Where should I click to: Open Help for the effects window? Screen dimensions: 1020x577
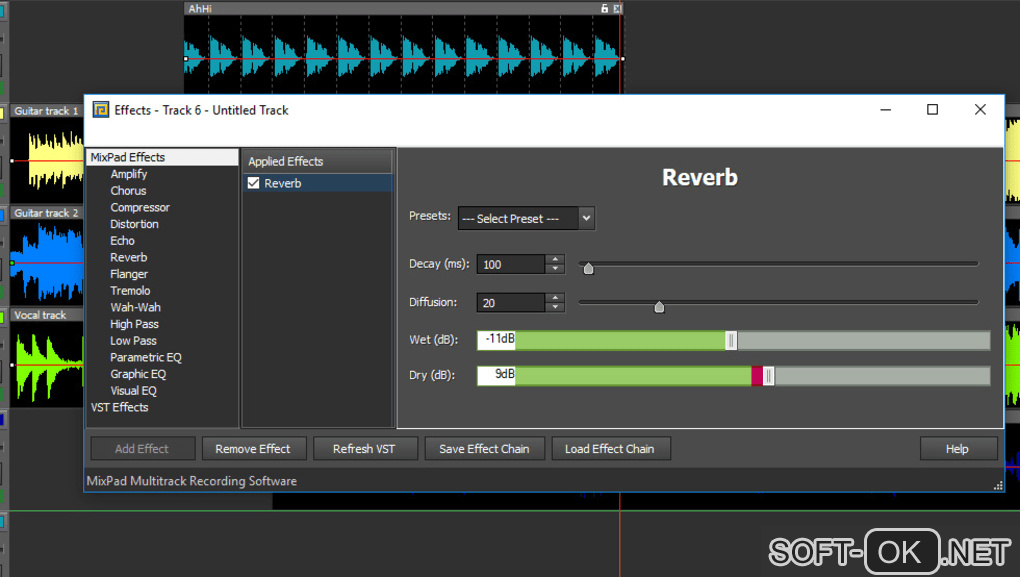pos(958,449)
